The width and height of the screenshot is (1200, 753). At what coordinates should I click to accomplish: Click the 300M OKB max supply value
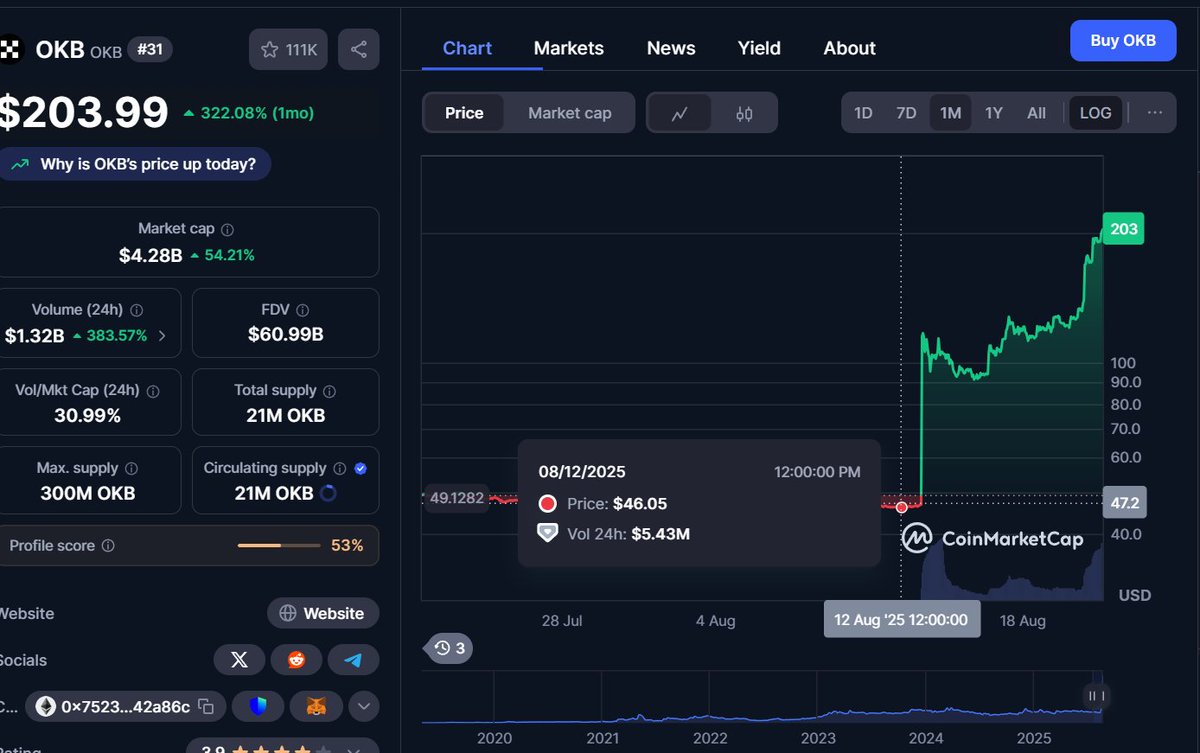pyautogui.click(x=87, y=493)
